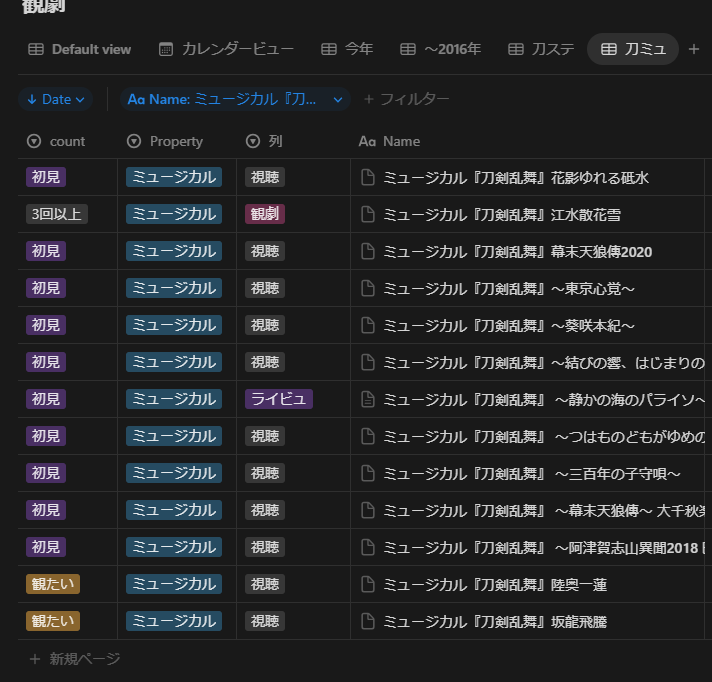Image resolution: width=712 pixels, height=682 pixels.
Task: Open the Name column header menu
Action: pos(400,141)
